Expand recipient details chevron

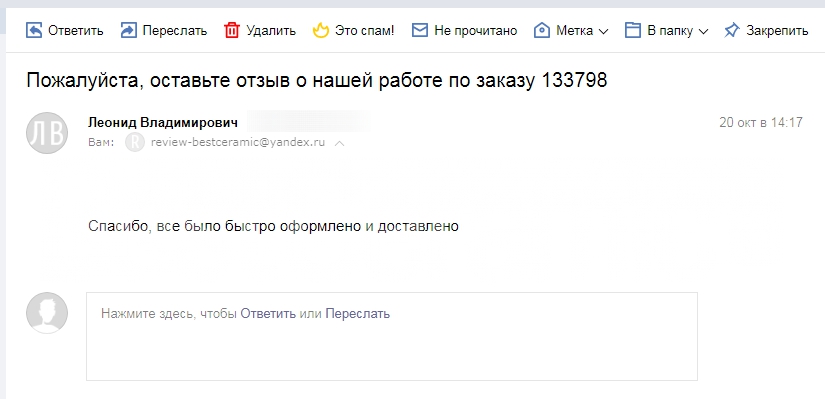[x=339, y=143]
